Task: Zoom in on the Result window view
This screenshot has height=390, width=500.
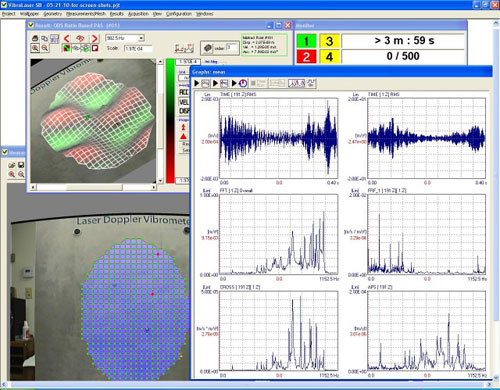Action: pos(35,48)
